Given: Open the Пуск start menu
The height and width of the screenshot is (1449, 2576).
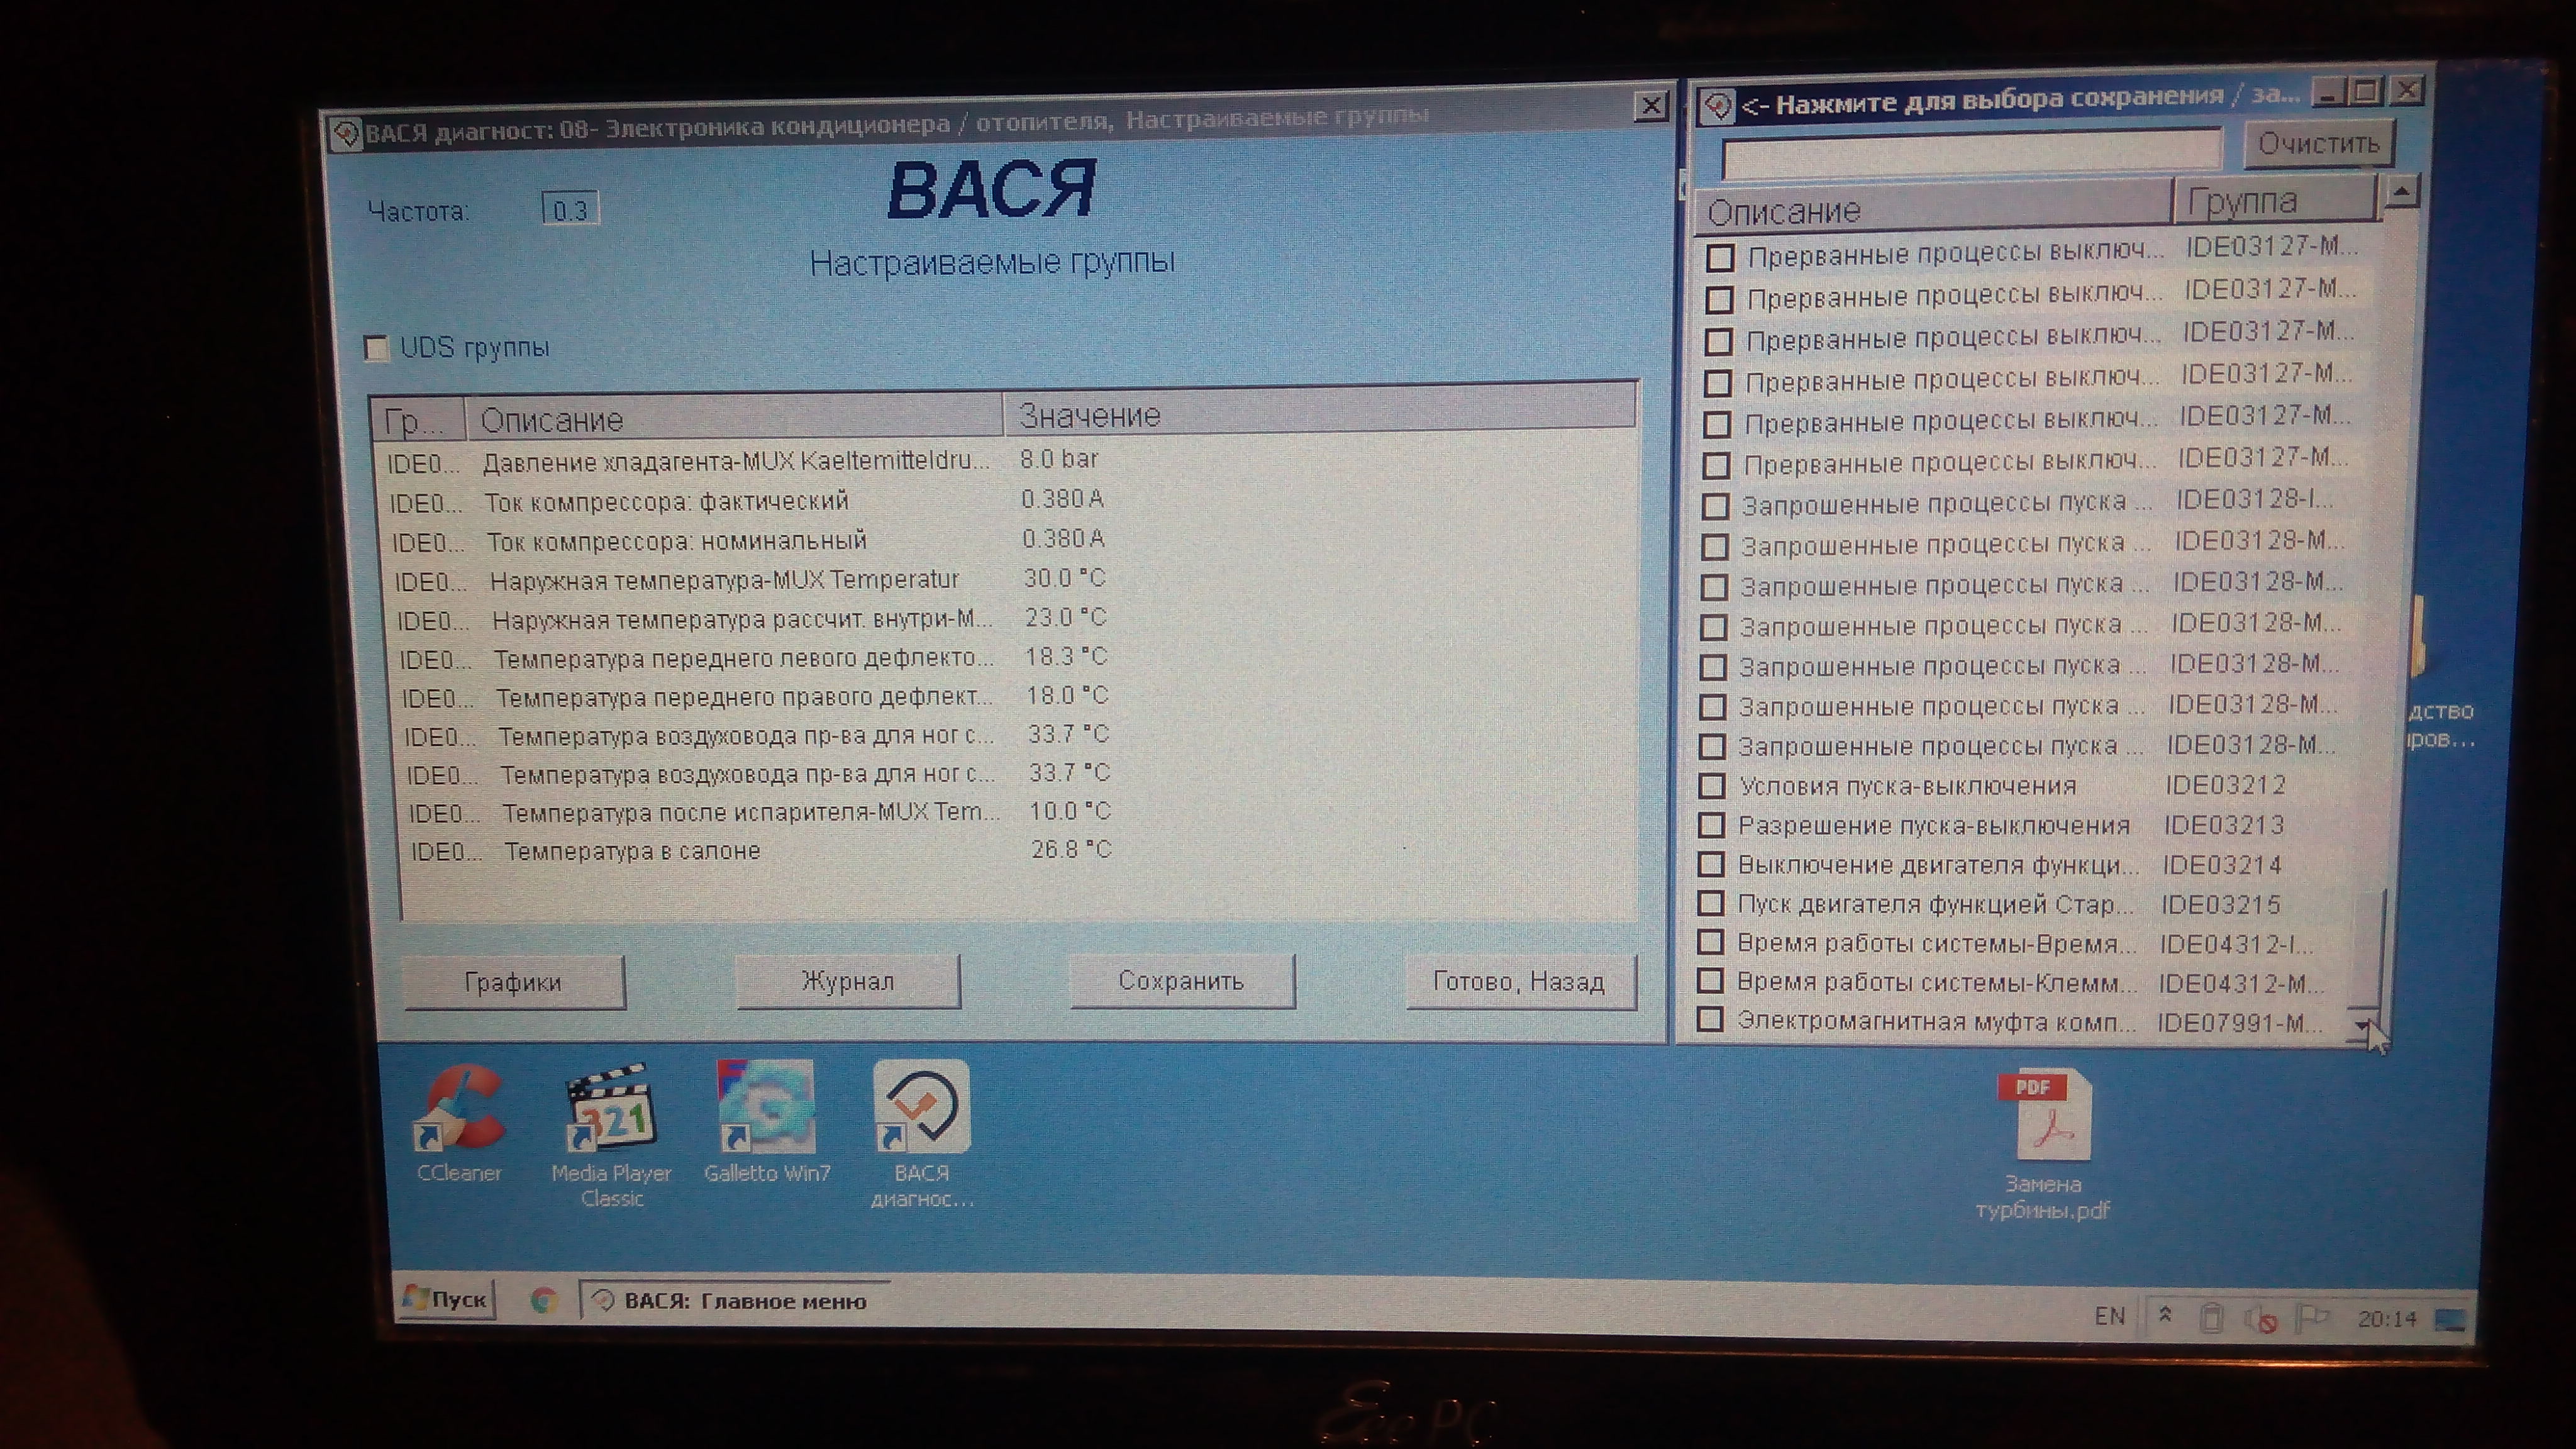Looking at the screenshot, I should 445,1299.
